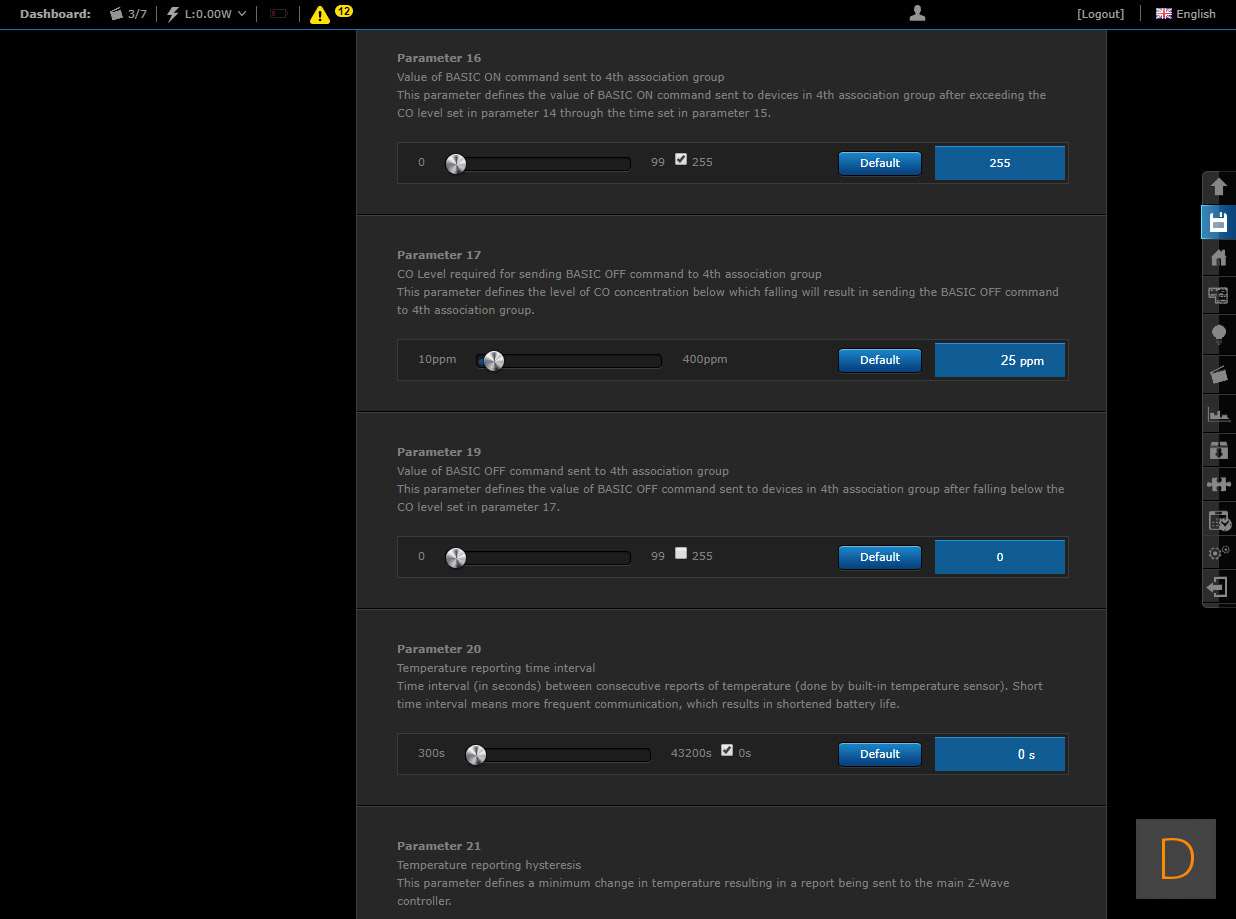Open the gear configuration sidebar icon

click(1218, 552)
